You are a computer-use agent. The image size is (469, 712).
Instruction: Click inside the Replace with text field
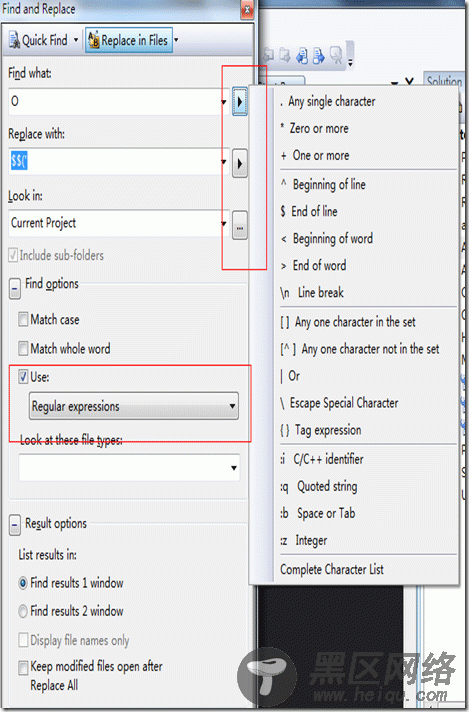tap(115, 161)
